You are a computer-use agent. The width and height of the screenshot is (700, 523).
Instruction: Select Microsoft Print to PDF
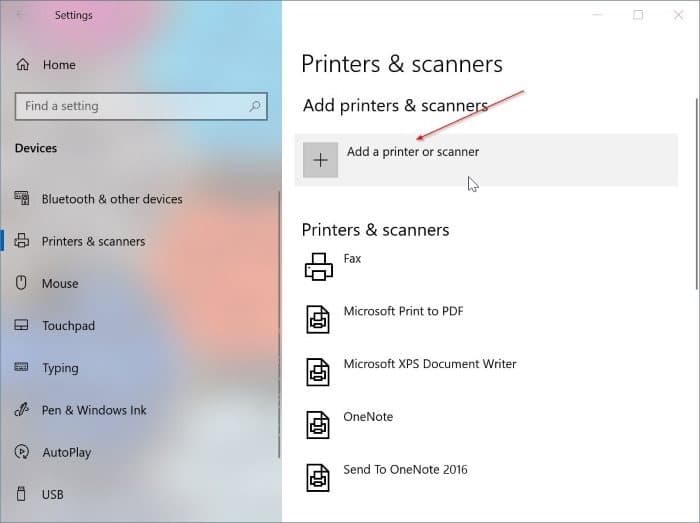404,311
